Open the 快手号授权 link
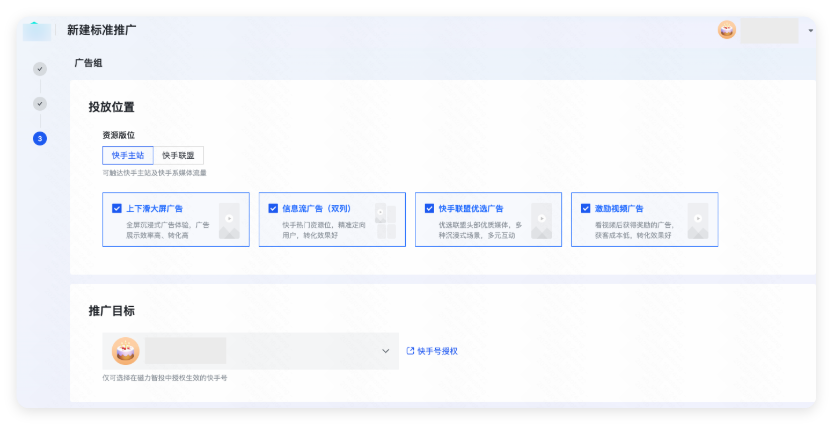Image resolution: width=832 pixels, height=424 pixels. click(437, 351)
